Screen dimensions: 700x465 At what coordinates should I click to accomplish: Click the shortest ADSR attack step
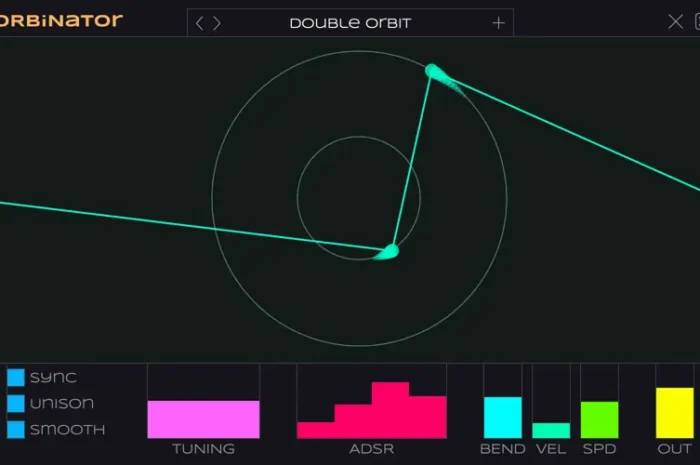click(x=316, y=430)
